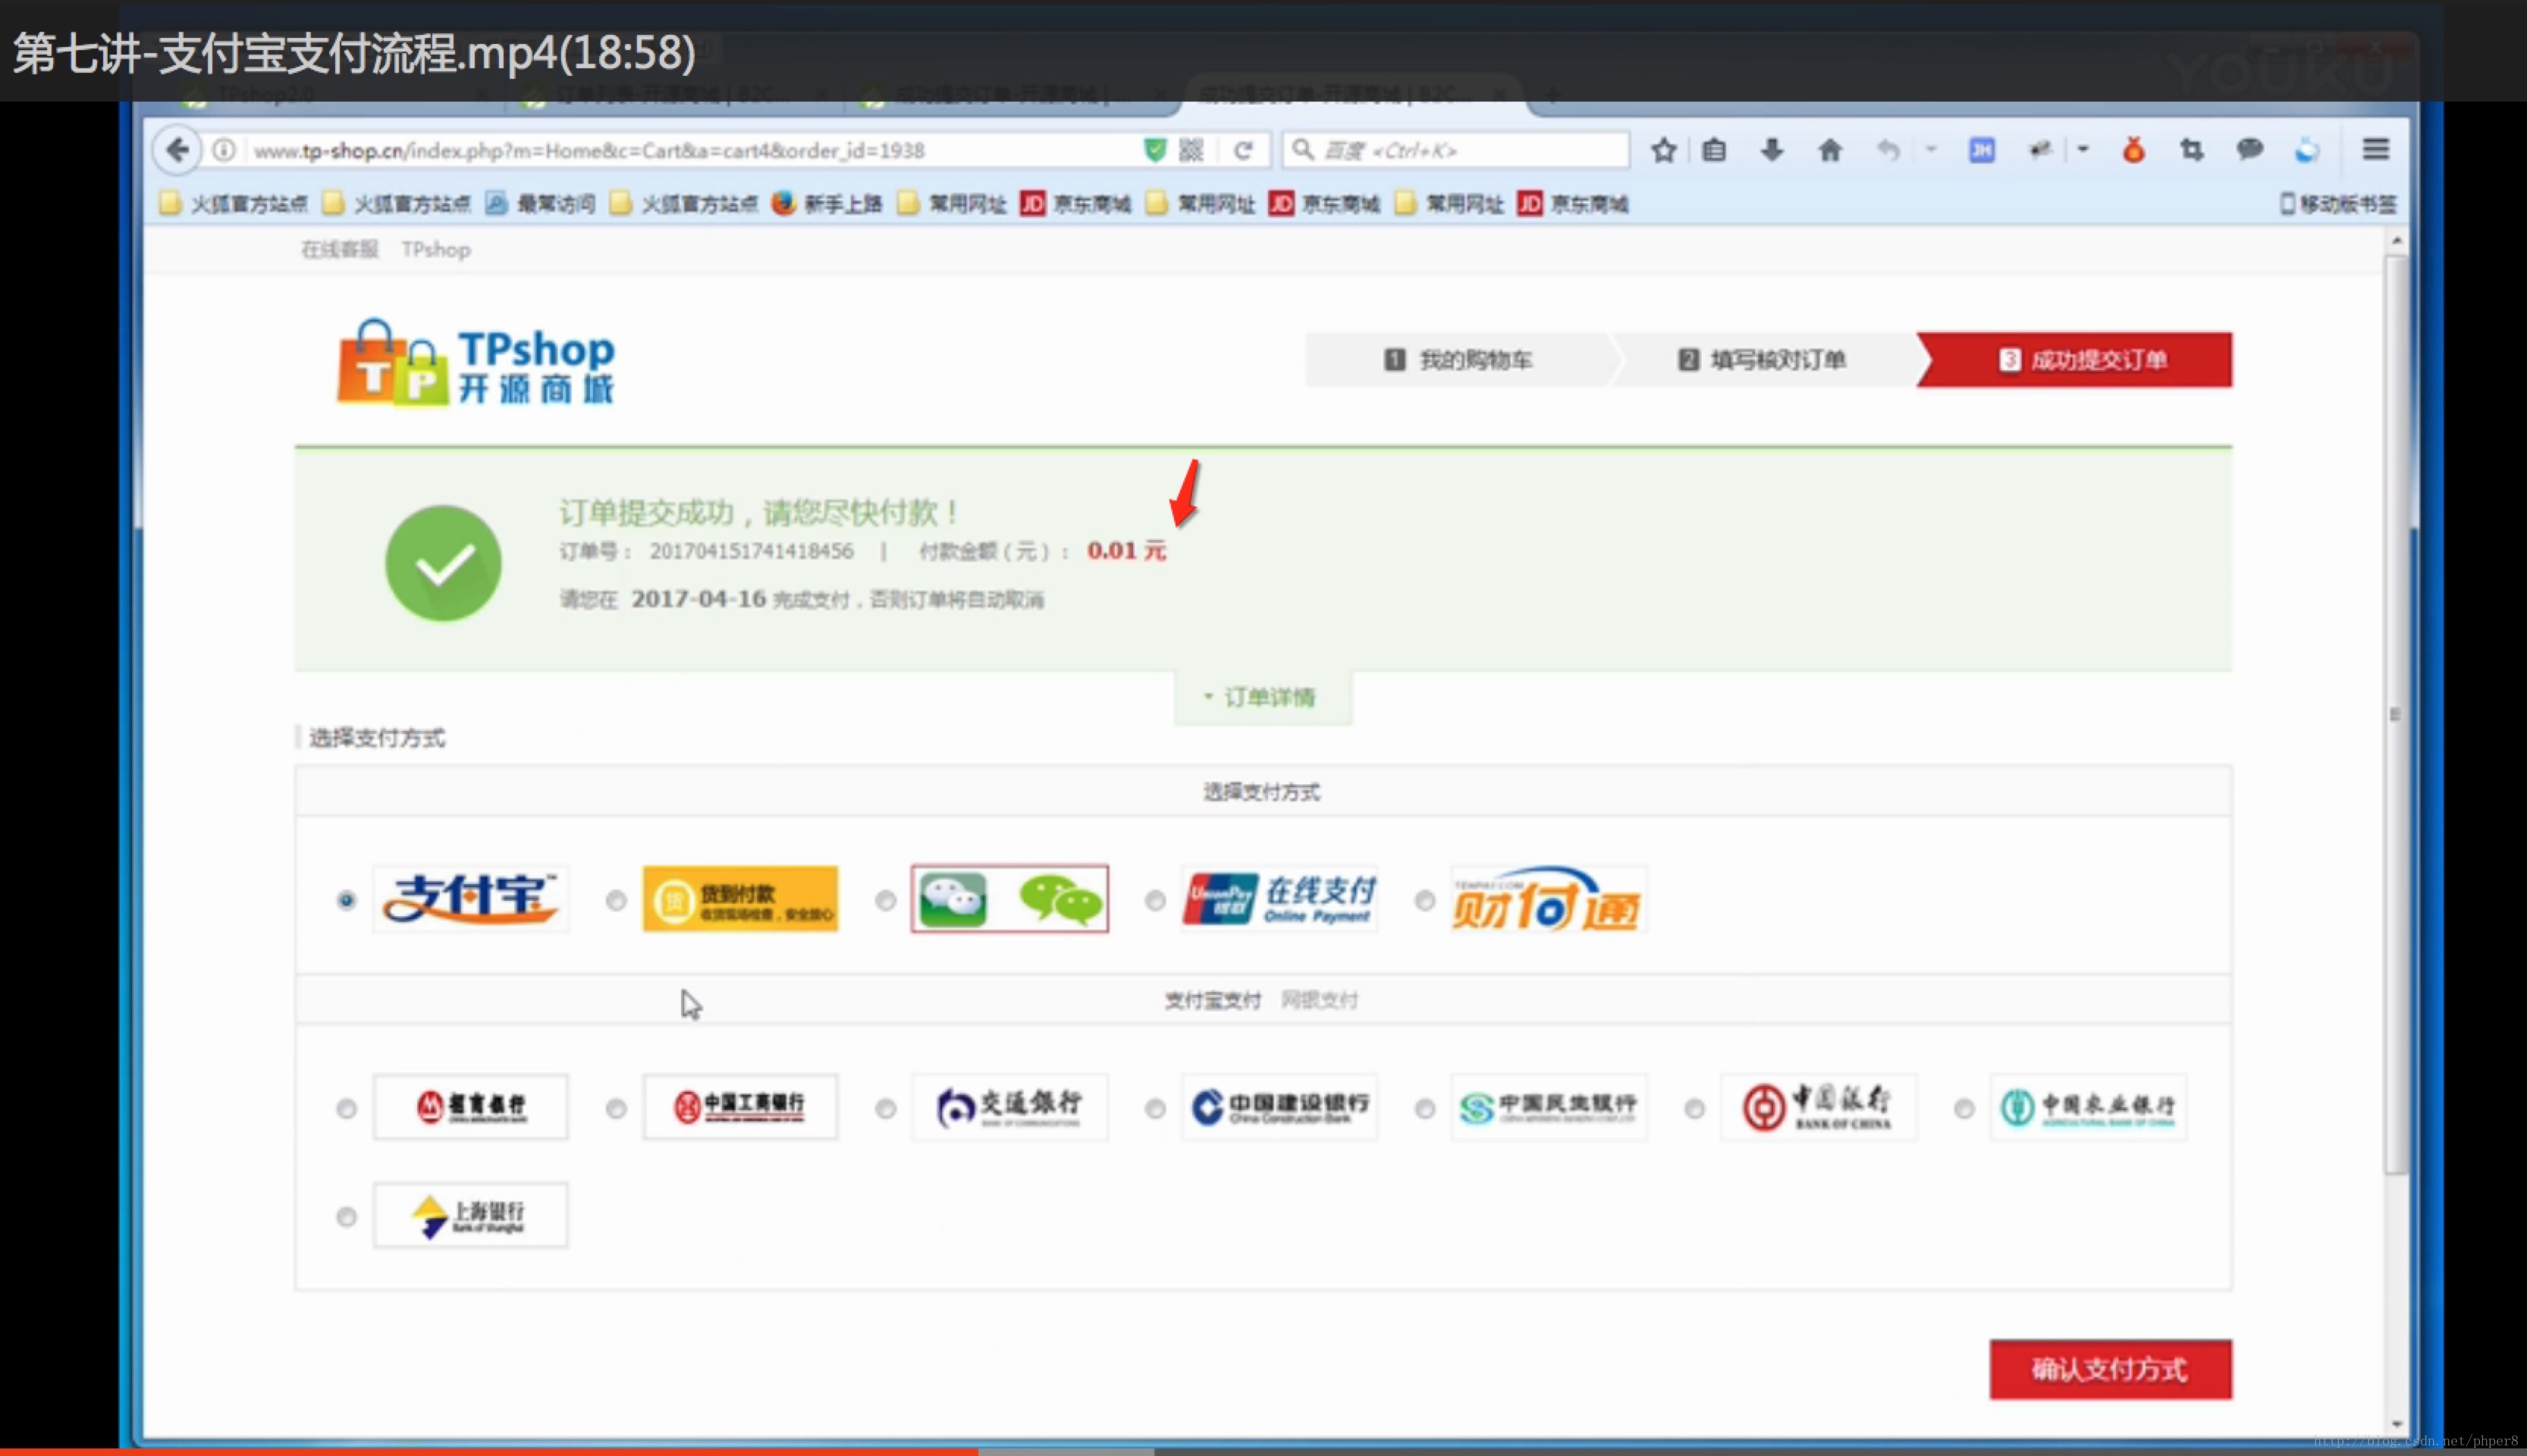Select the 中国农业银行 radio button
Image resolution: width=2527 pixels, height=1456 pixels.
1964,1108
